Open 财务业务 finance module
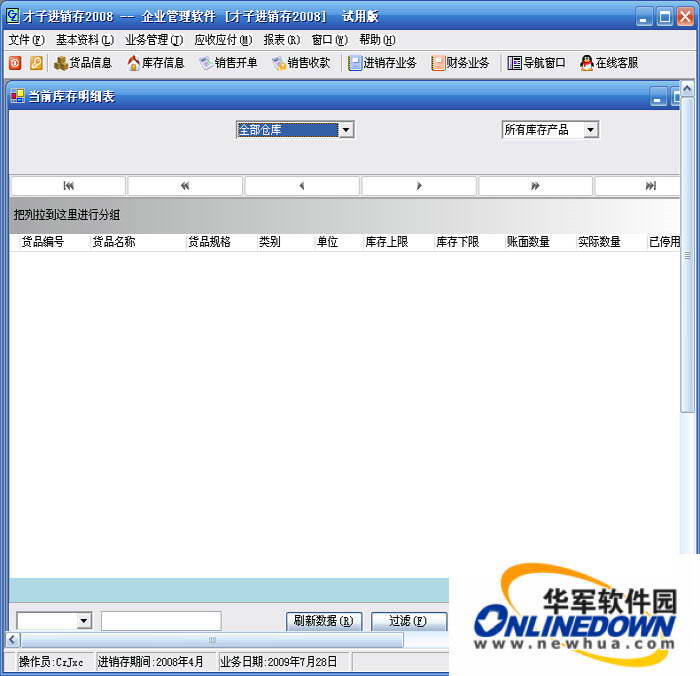The image size is (700, 676). [460, 63]
